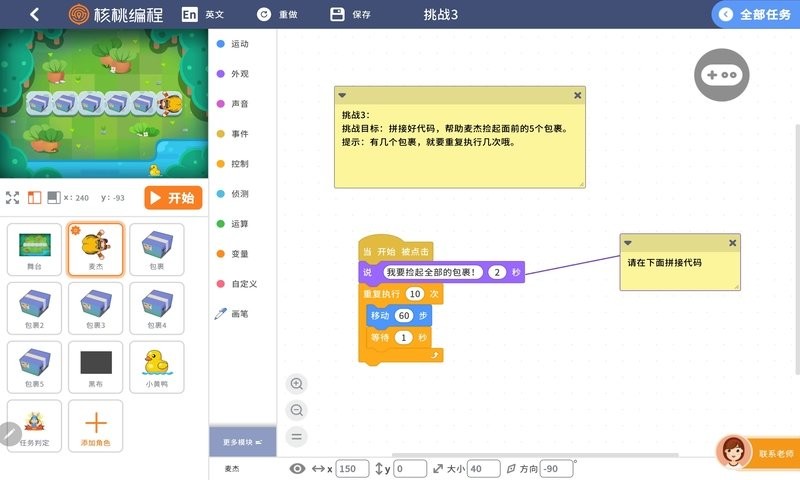Click the back arrow in header

35,15
